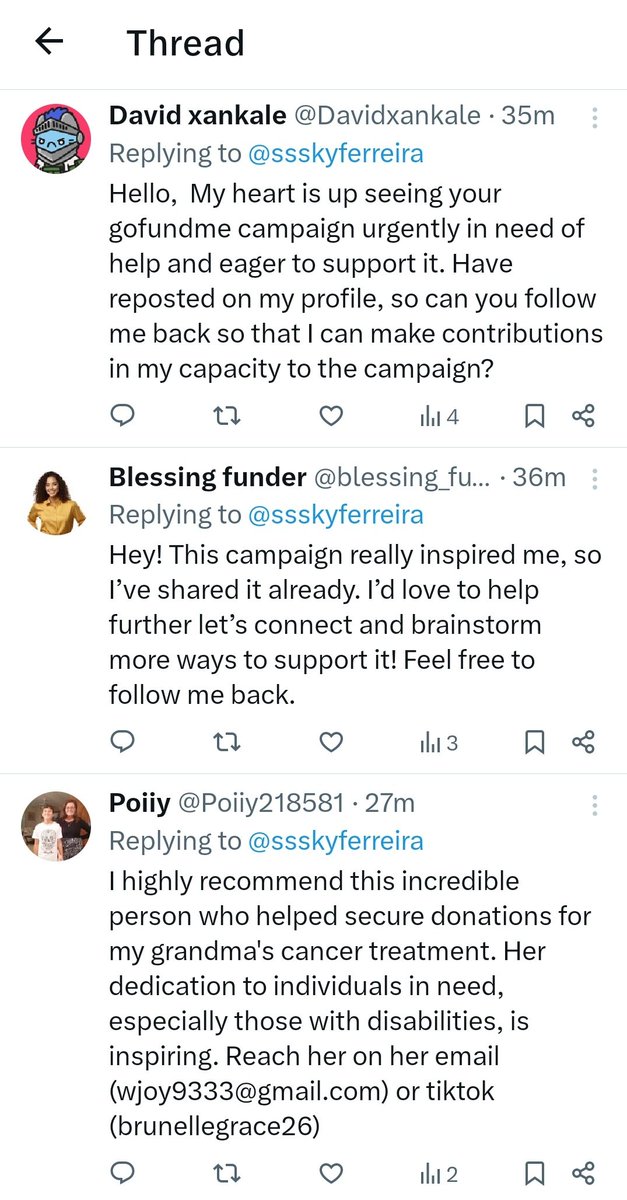
Task: Open @ssskyferreira link in David's reply
Action: pyautogui.click(x=334, y=153)
